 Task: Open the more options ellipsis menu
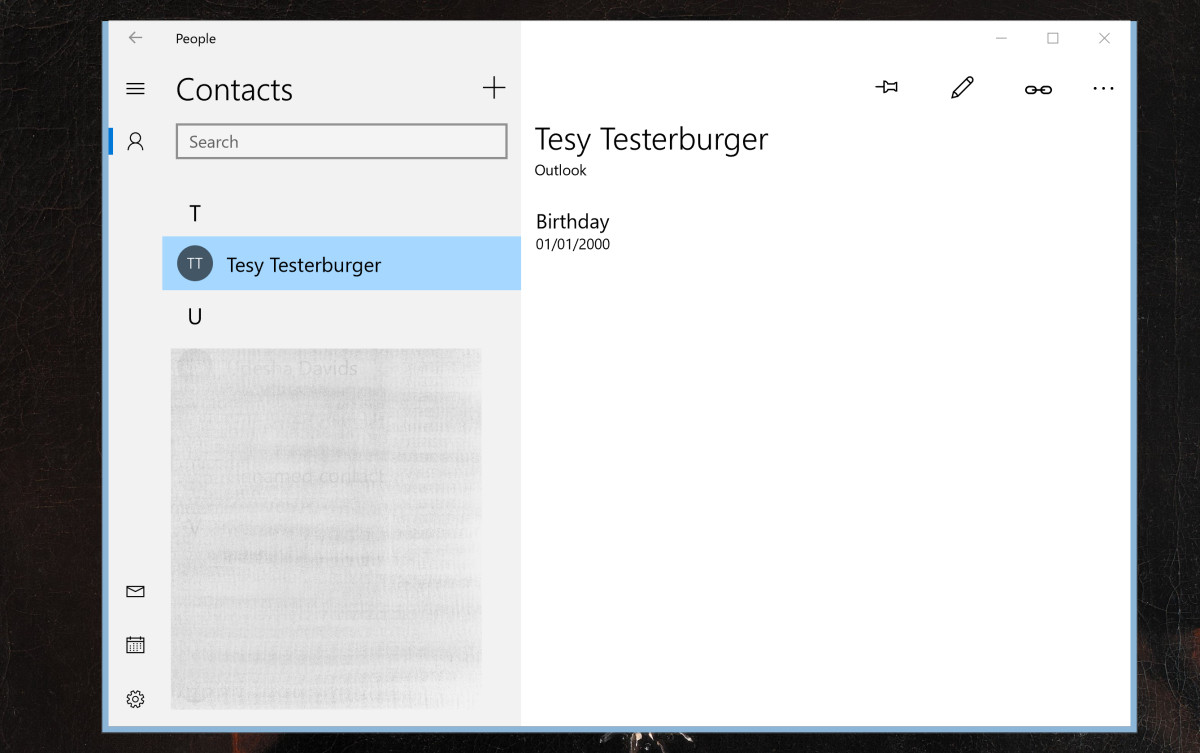pos(1103,89)
